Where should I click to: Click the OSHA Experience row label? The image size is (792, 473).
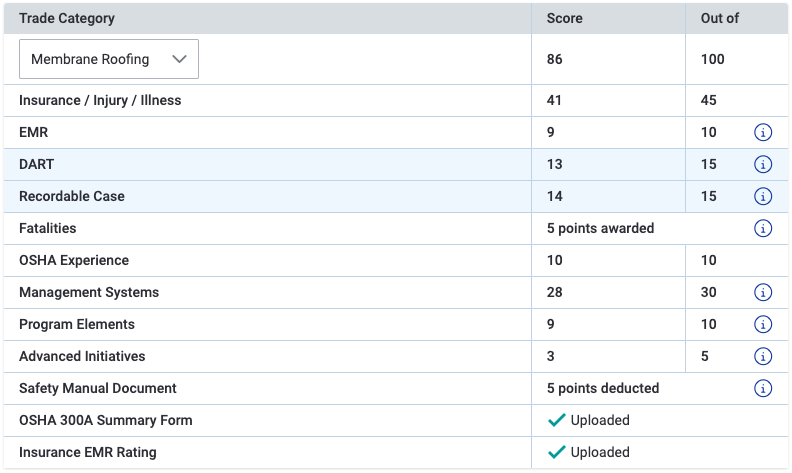74,260
